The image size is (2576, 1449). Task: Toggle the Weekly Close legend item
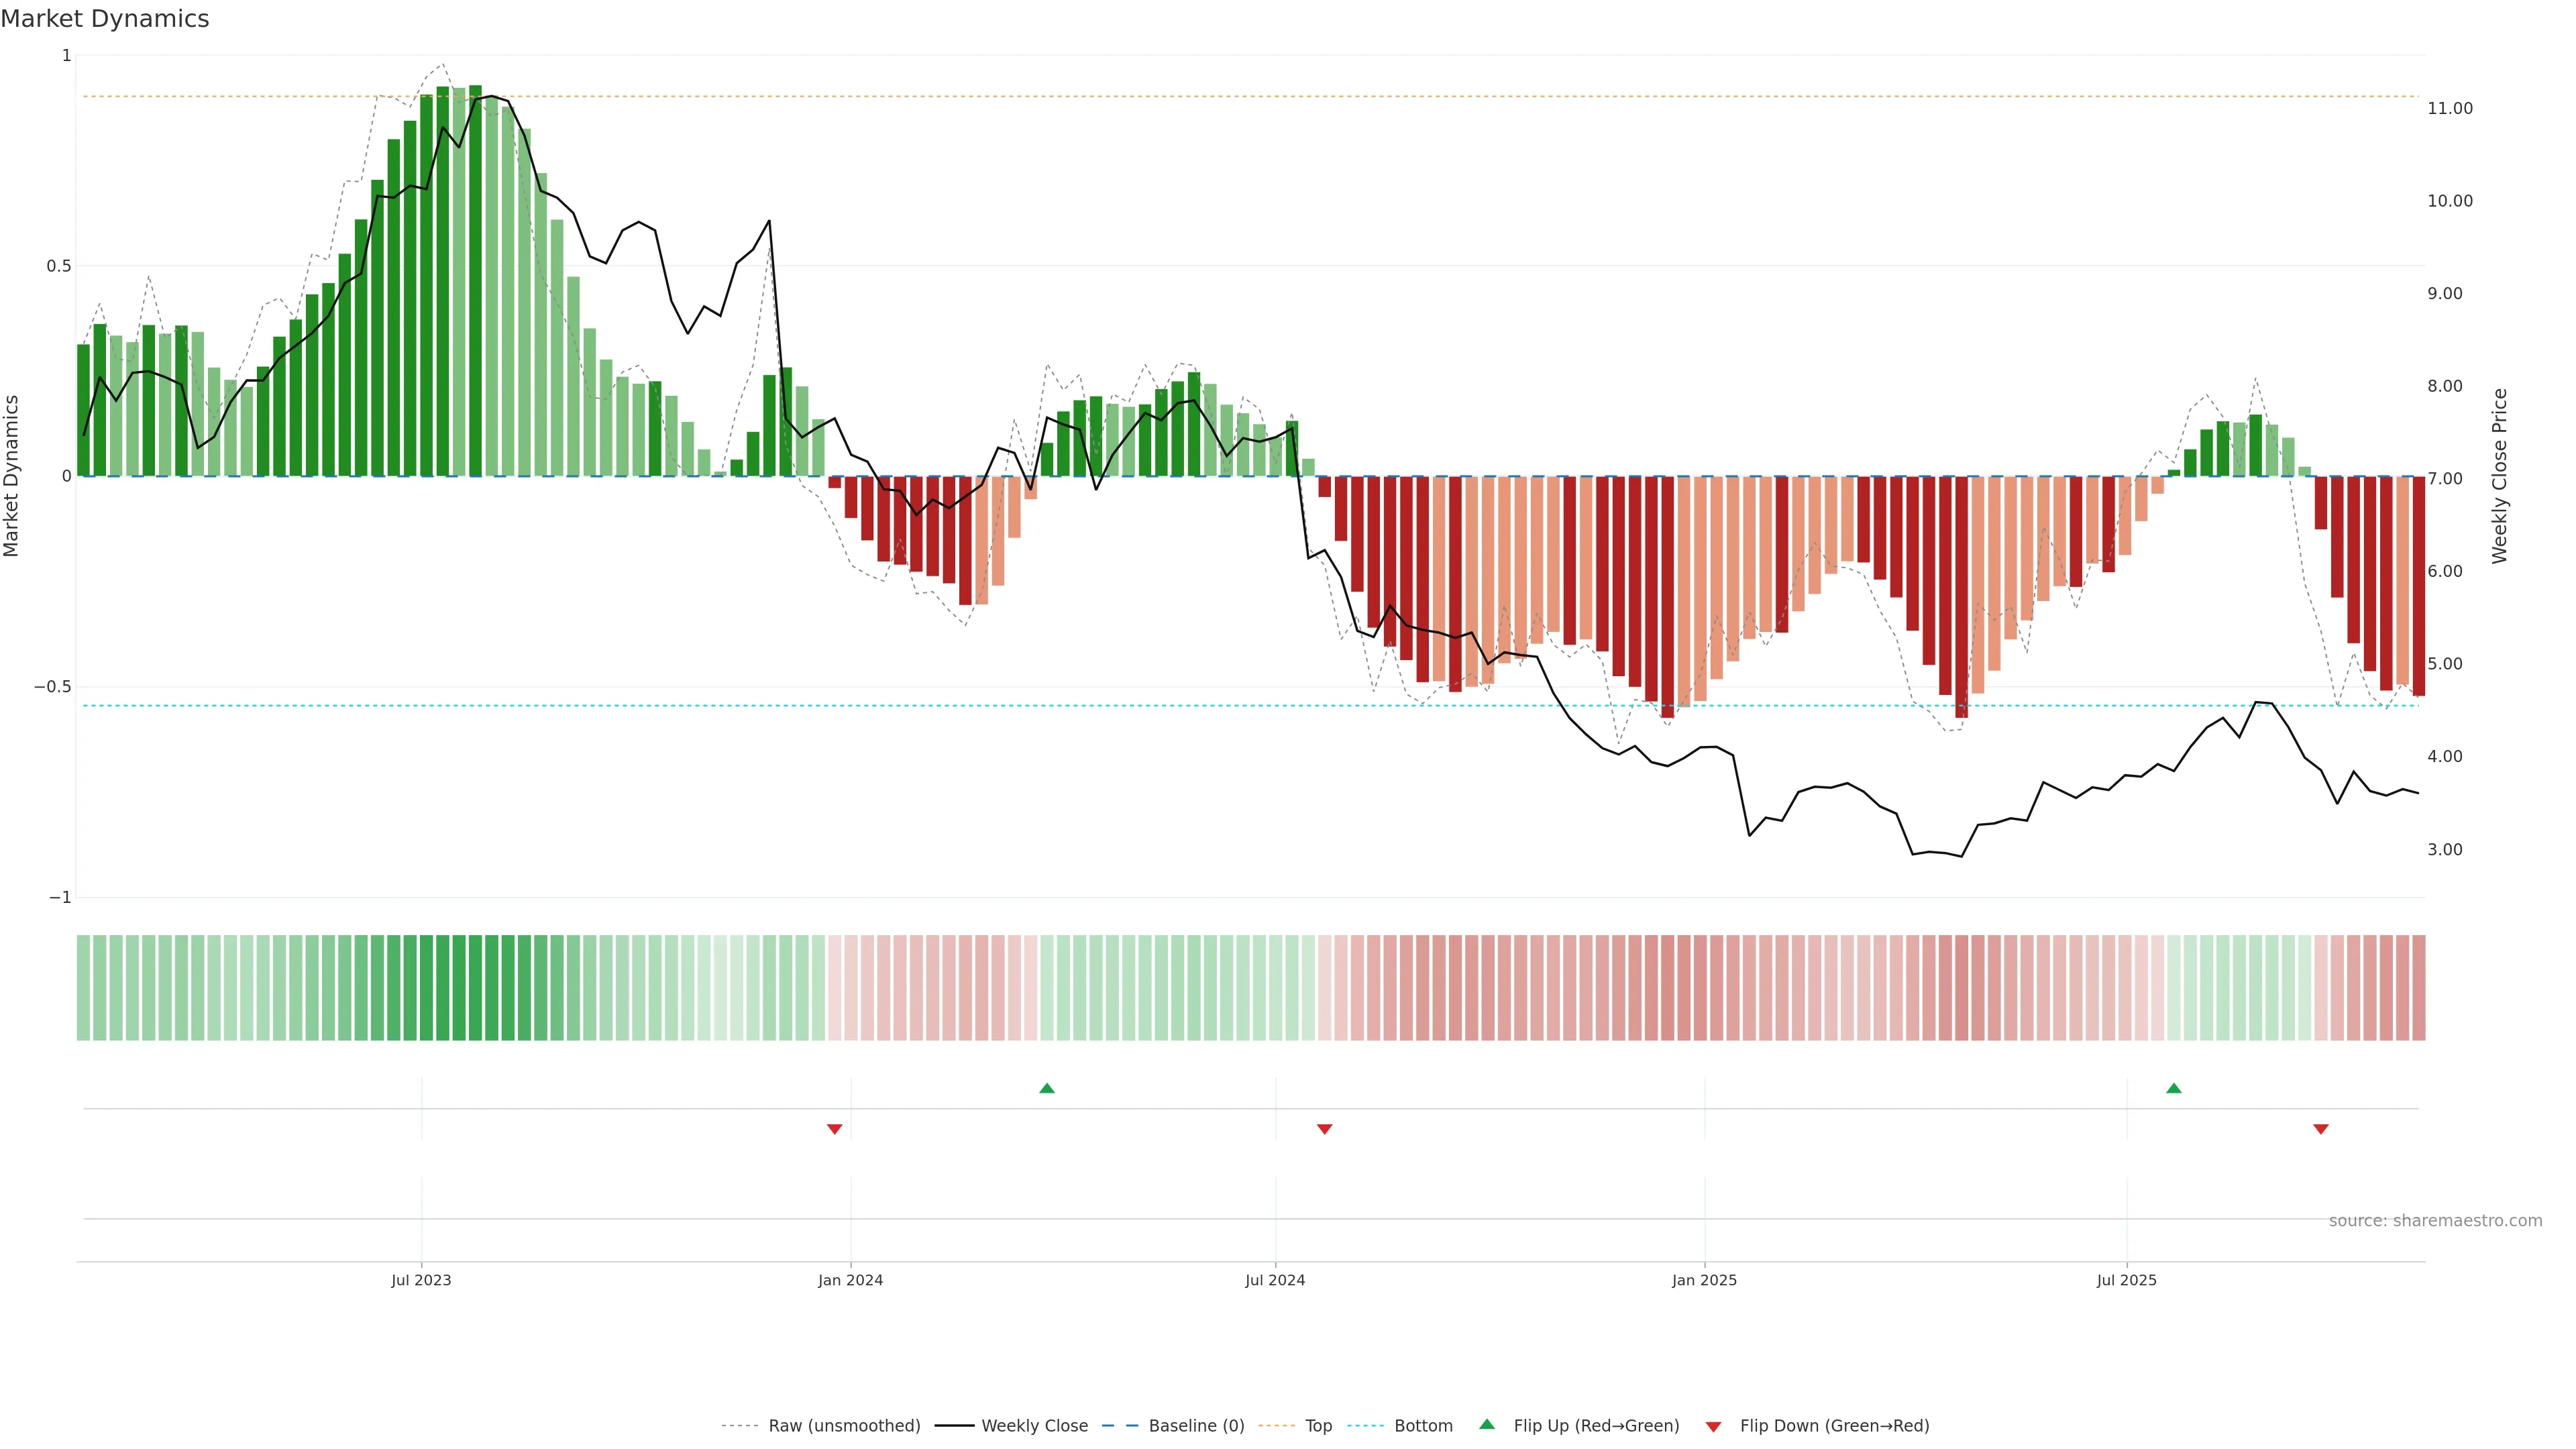1034,1425
